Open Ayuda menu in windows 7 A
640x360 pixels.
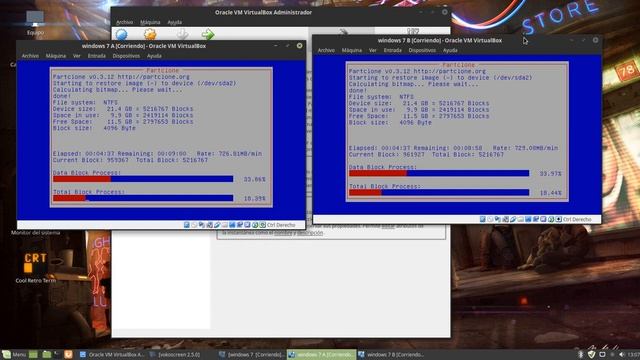154,56
